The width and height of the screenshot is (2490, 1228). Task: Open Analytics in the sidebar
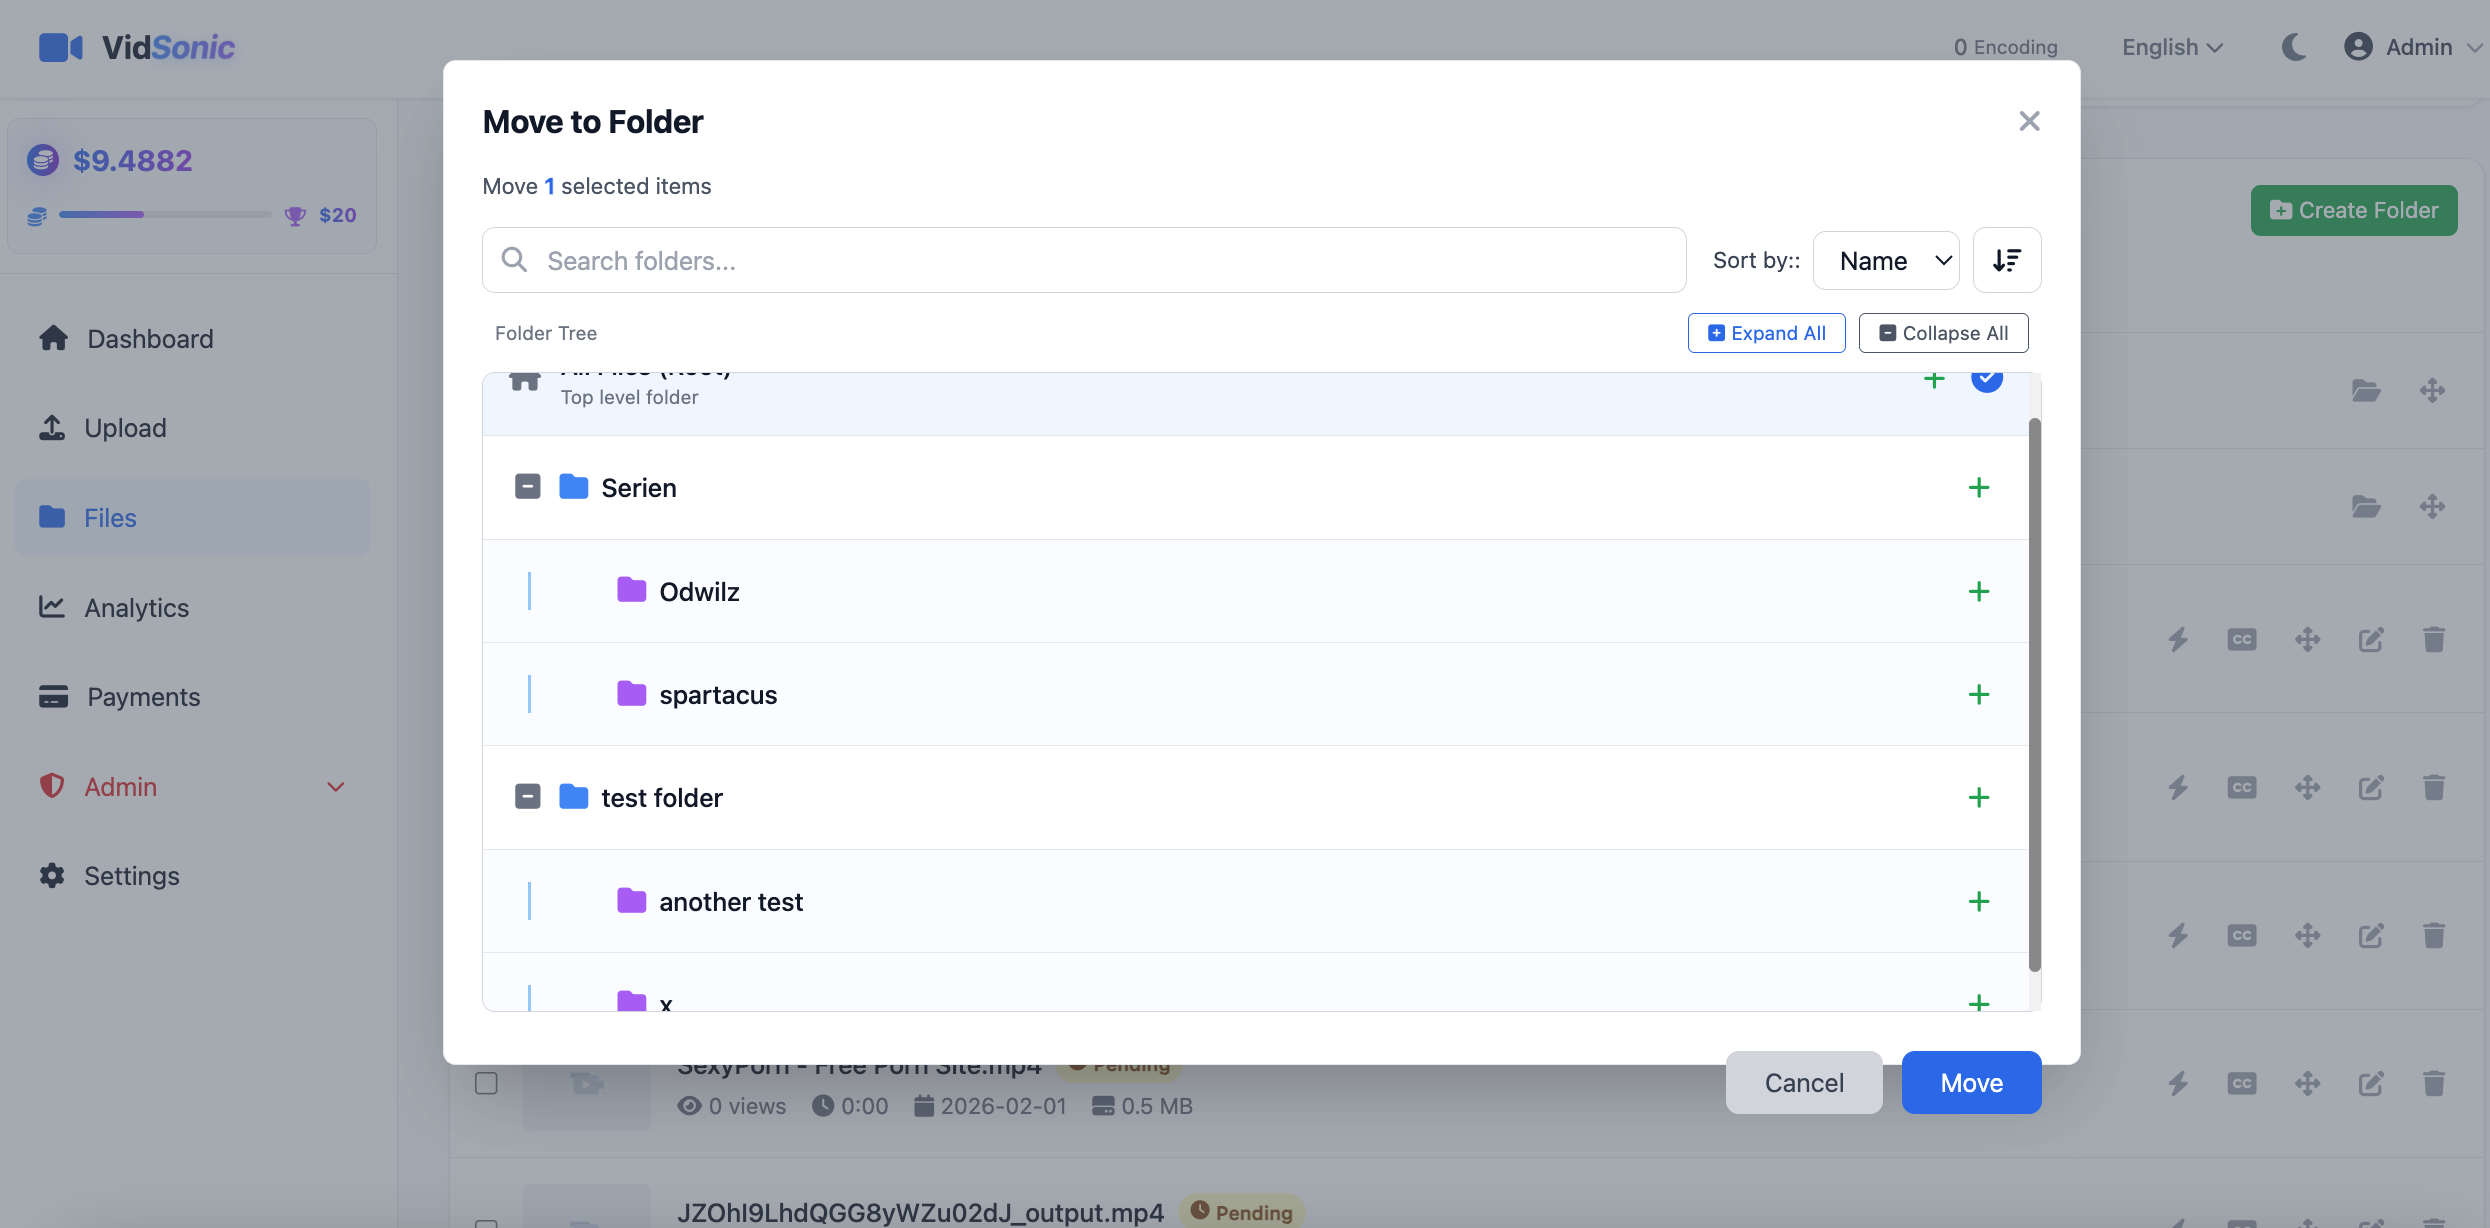coord(136,608)
